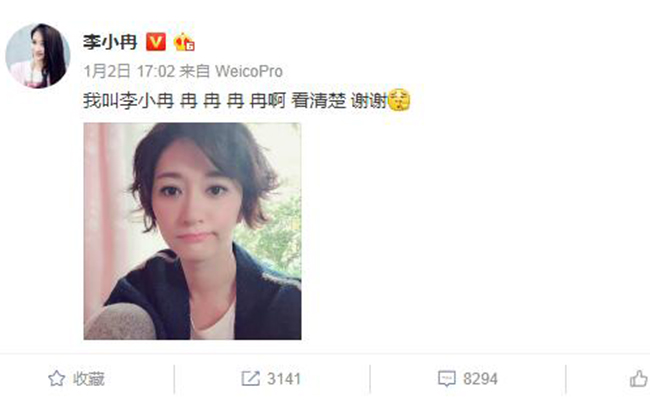650x400 pixels.
Task: Like the post with thumbs-up icon
Action: [638, 378]
